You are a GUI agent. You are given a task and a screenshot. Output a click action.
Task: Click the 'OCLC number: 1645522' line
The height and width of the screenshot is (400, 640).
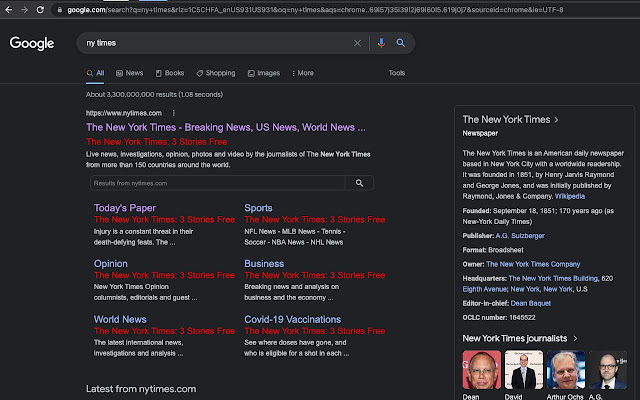point(499,318)
